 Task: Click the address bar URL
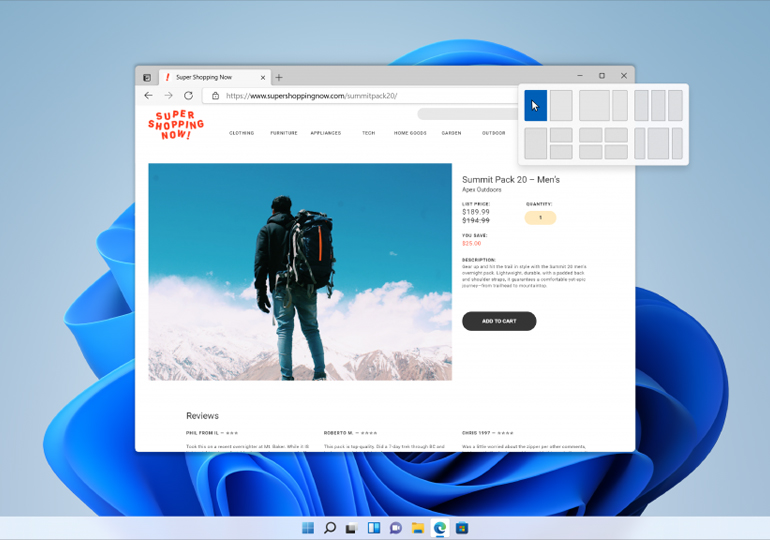pyautogui.click(x=310, y=96)
